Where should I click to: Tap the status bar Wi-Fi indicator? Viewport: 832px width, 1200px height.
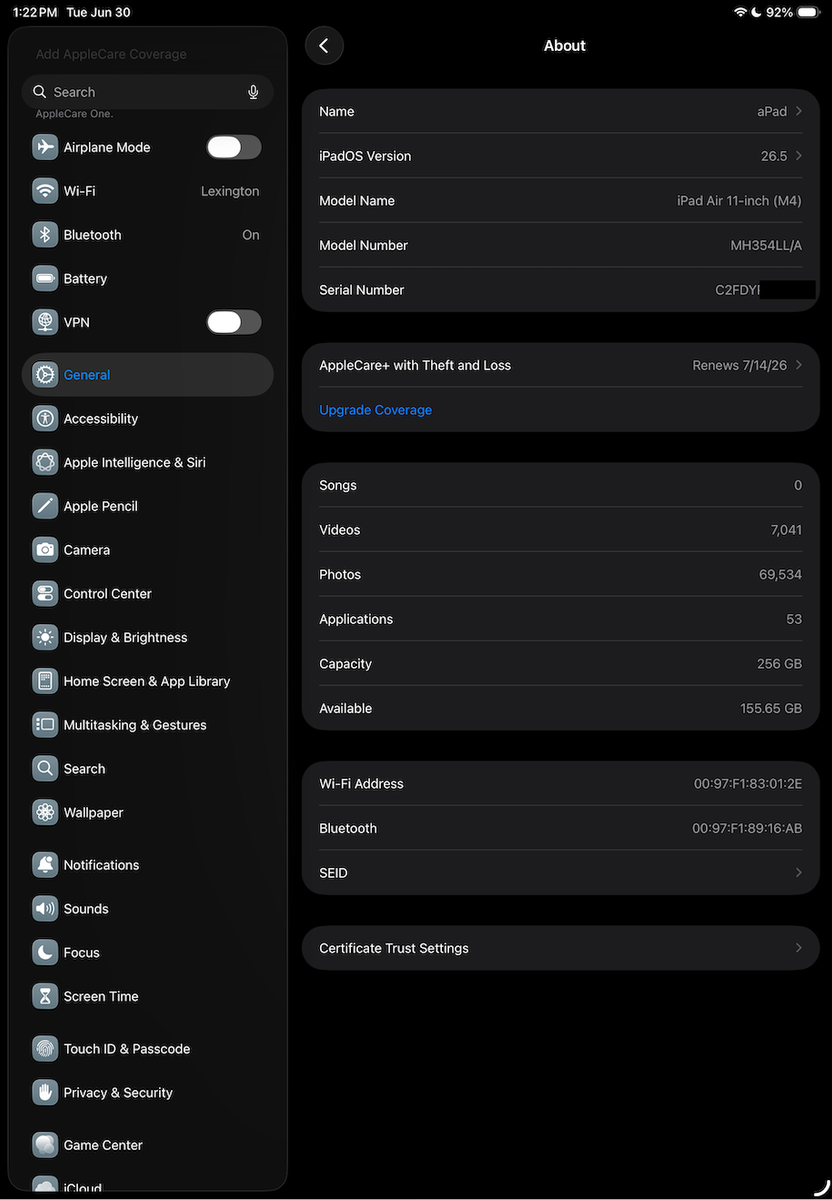click(x=740, y=13)
